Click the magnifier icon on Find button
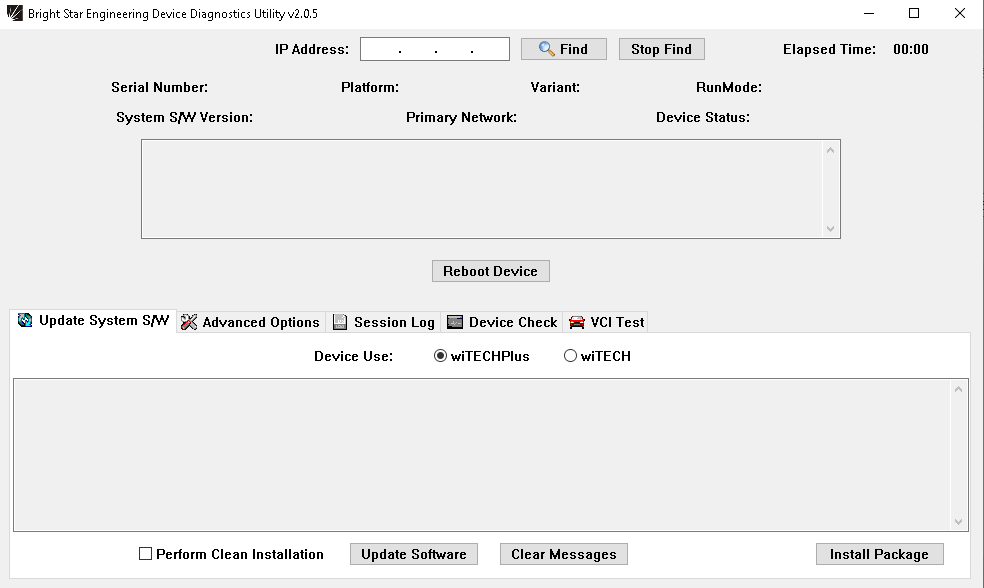Screen dimensions: 984x588 pos(546,49)
